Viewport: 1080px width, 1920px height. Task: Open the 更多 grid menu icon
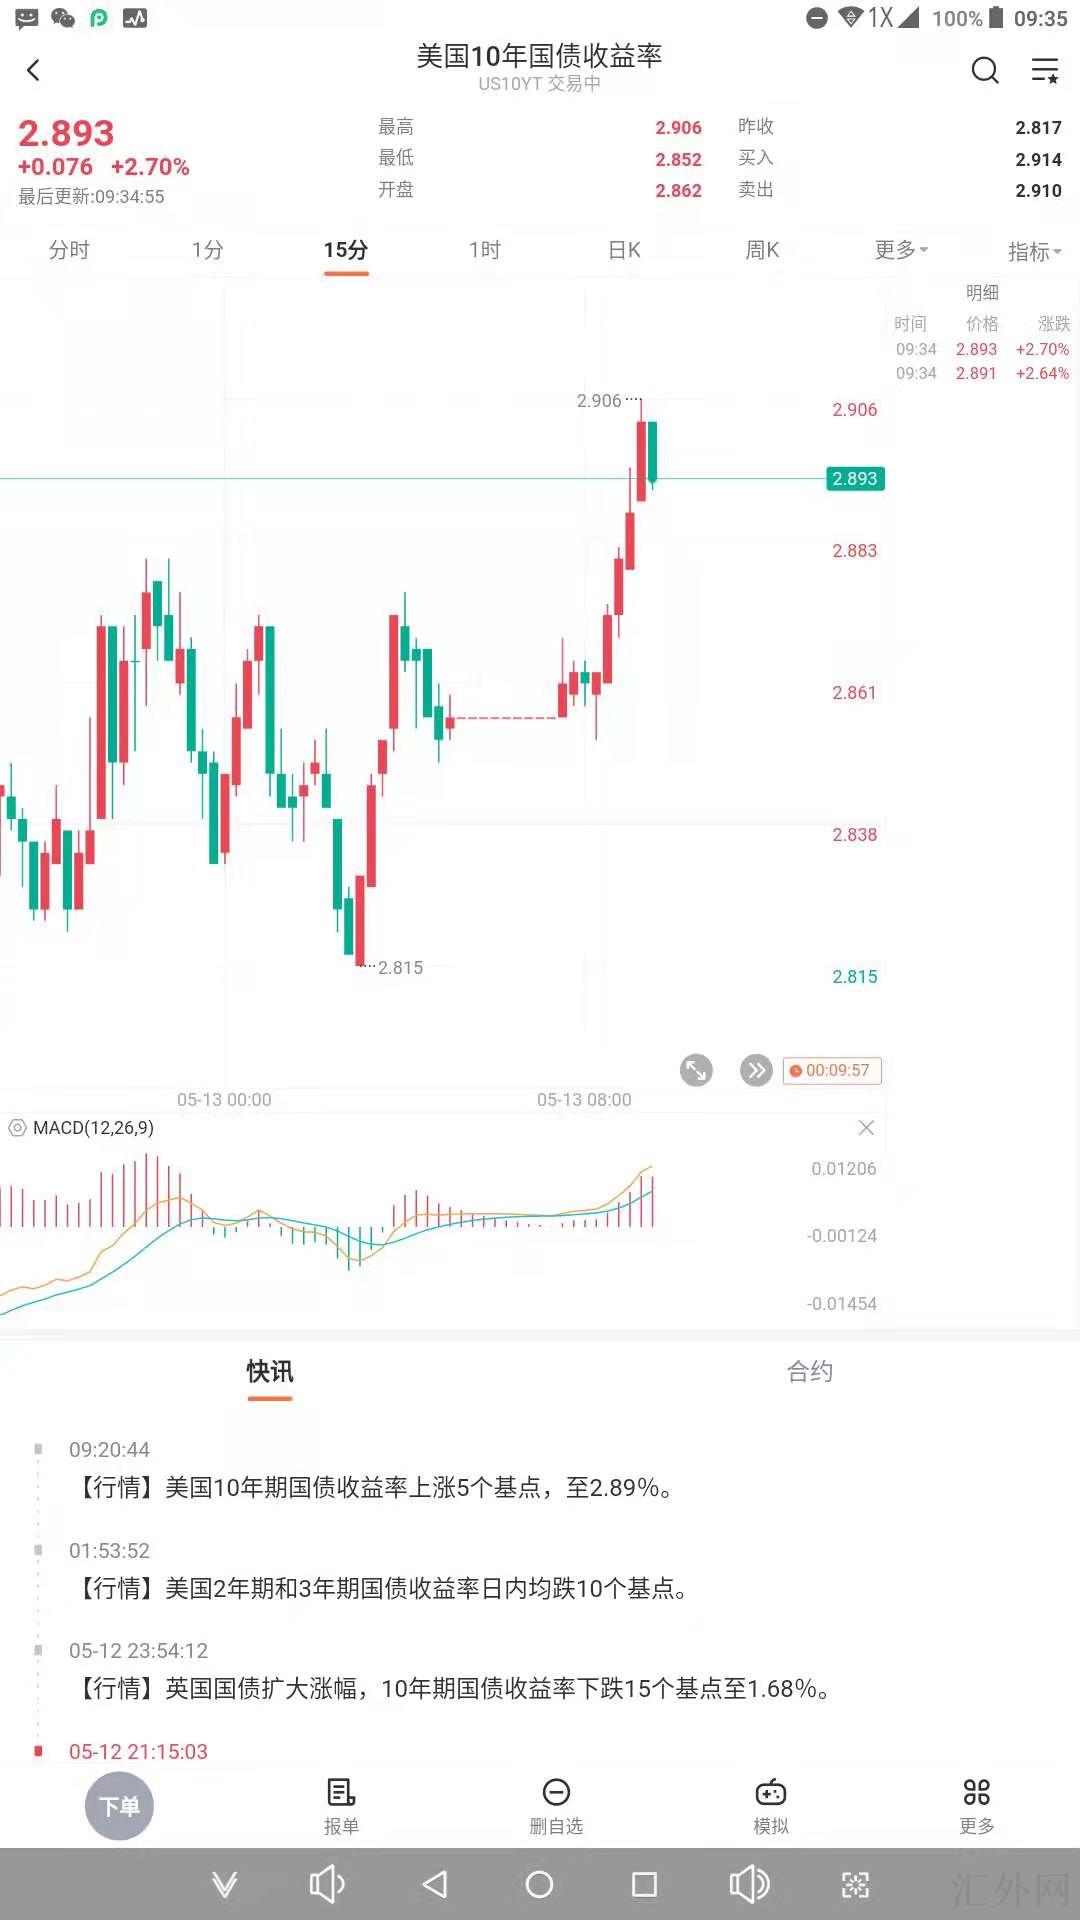click(x=977, y=1805)
